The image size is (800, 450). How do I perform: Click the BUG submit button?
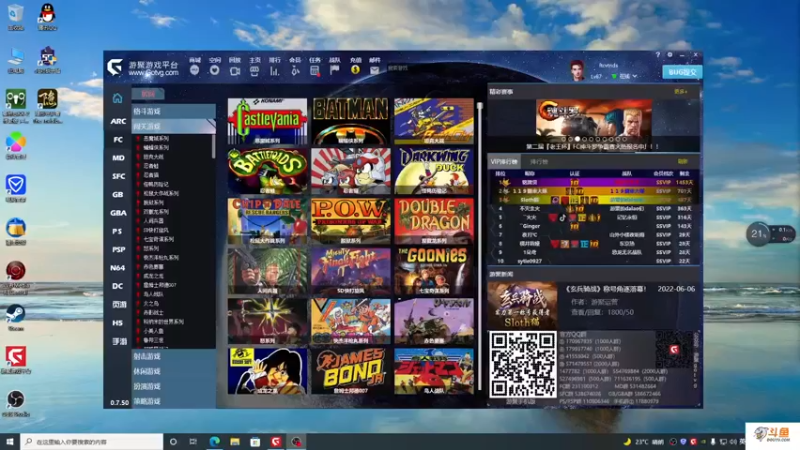682,72
